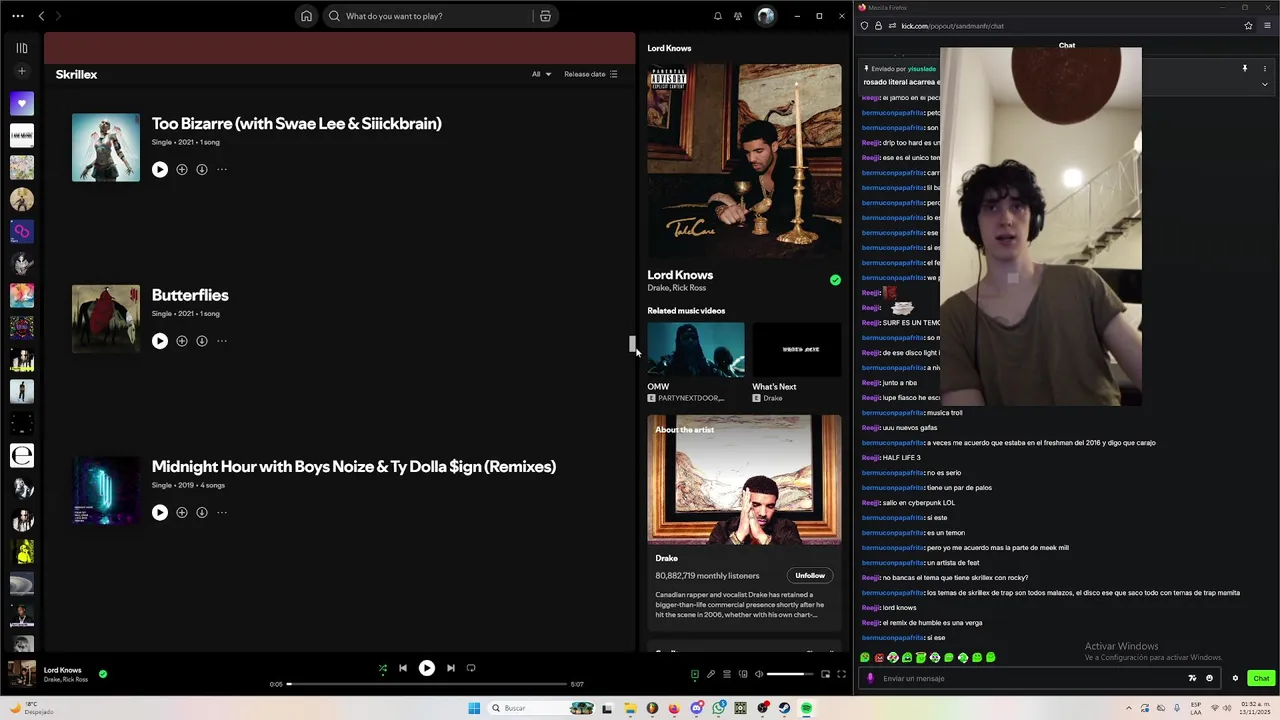Screen dimensions: 1280x720
Task: Download the Too Bizarre single
Action: [202, 169]
